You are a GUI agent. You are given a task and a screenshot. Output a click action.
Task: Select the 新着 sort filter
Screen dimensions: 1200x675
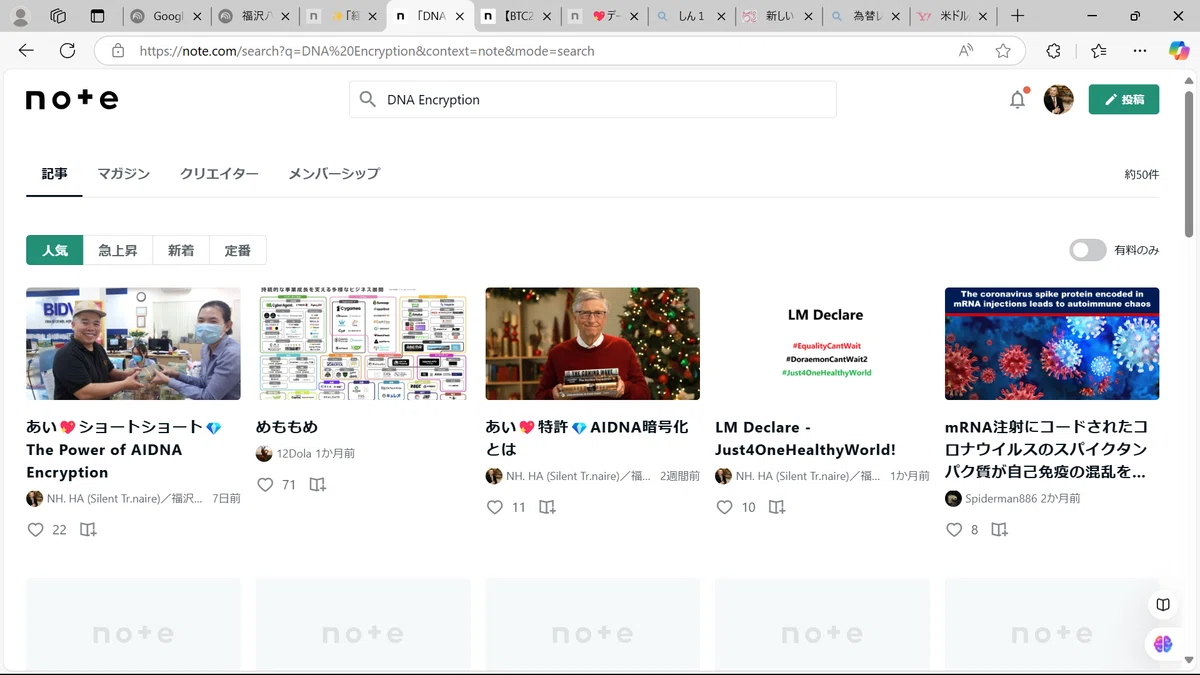point(181,250)
